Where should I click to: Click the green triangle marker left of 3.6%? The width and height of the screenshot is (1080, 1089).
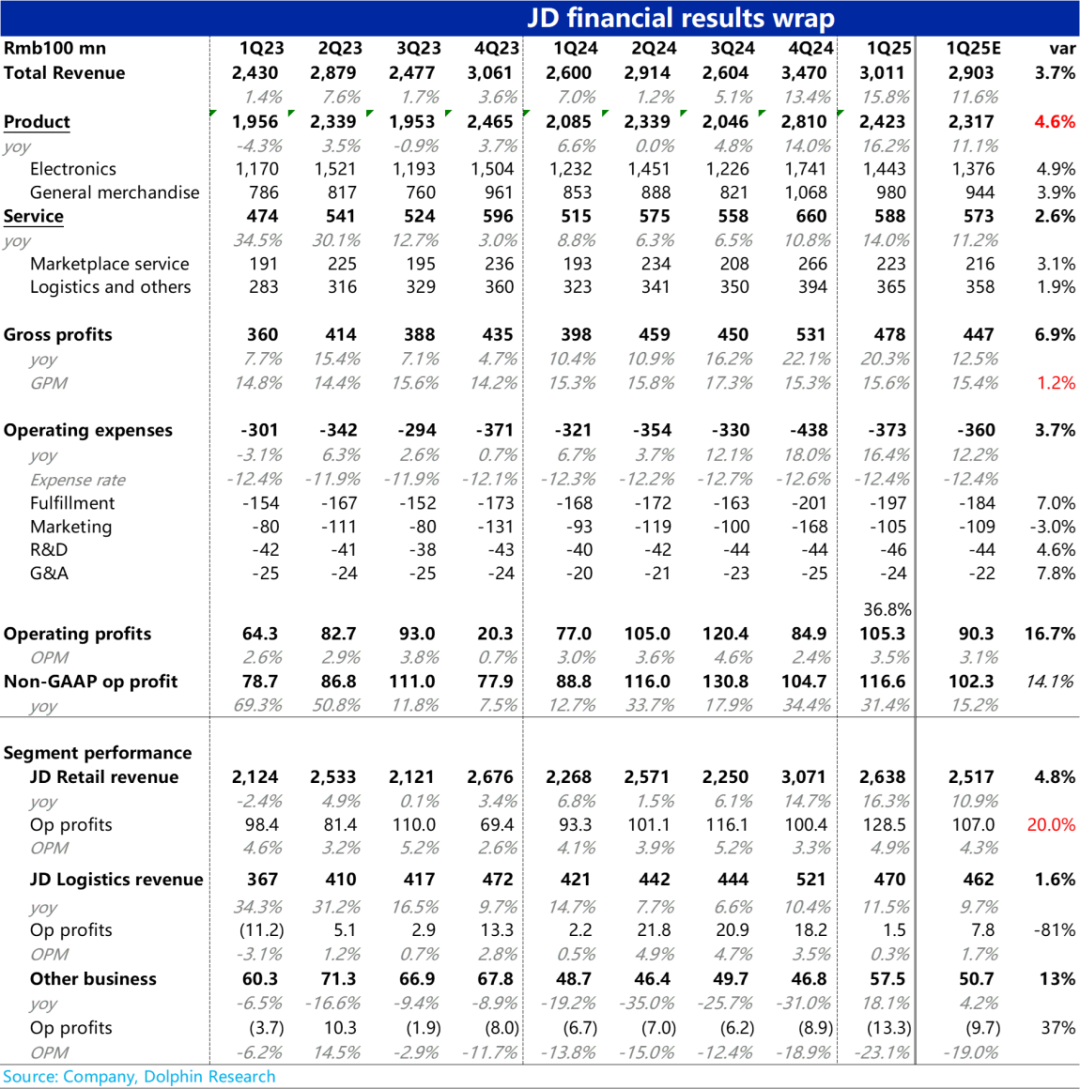[x=448, y=113]
